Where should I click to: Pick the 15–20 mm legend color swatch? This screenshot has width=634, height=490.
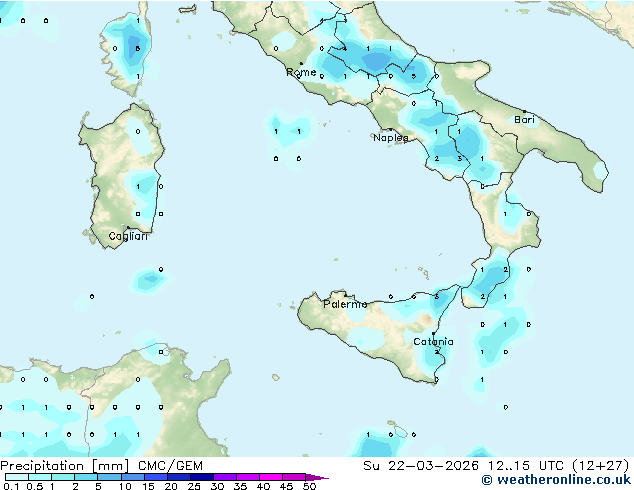(x=156, y=477)
